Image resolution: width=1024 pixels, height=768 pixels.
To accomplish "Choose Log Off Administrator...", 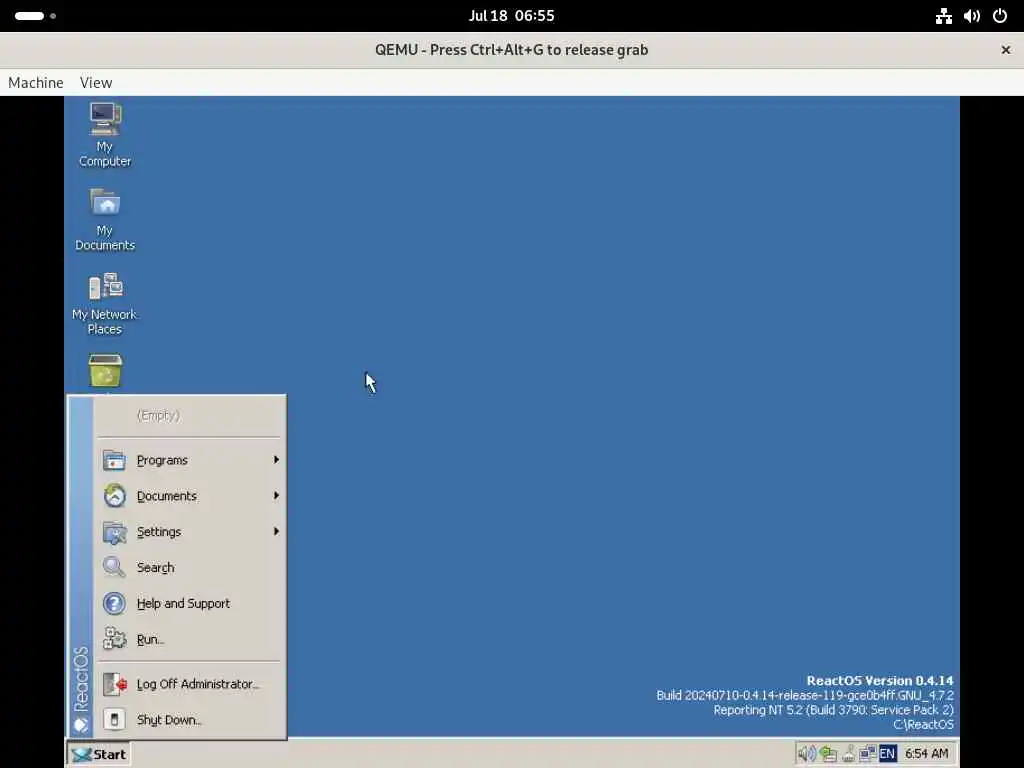I will [x=189, y=684].
